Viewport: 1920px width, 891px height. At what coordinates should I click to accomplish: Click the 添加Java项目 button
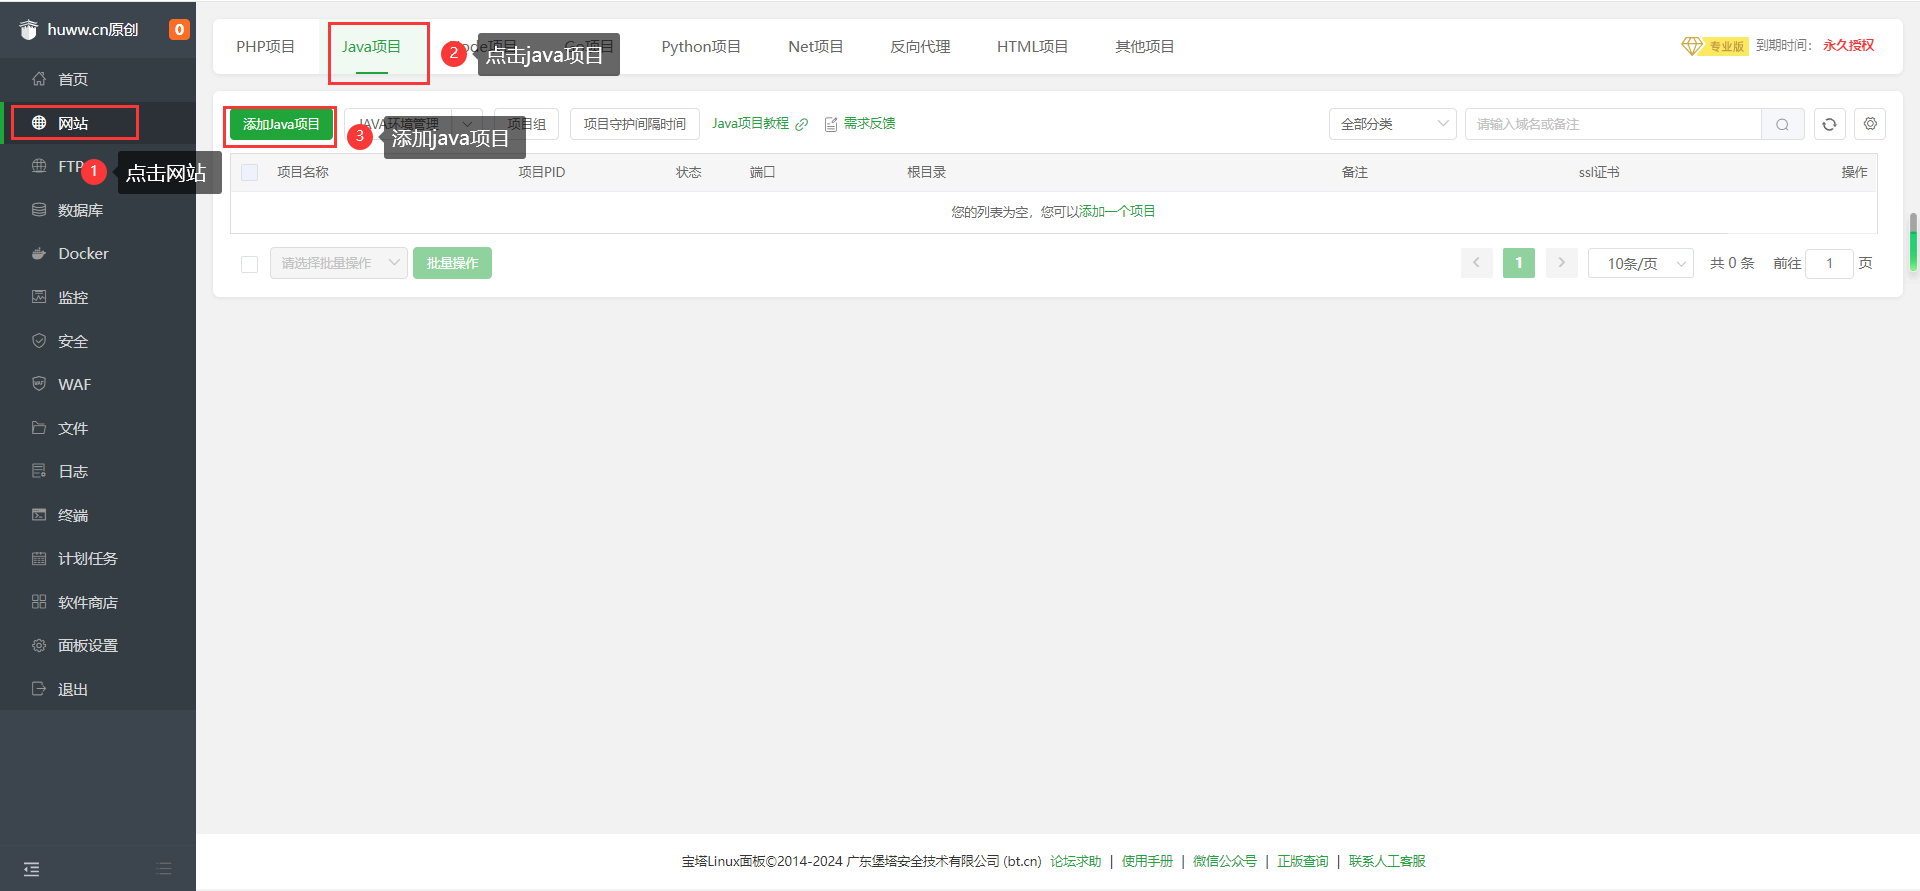coord(281,124)
